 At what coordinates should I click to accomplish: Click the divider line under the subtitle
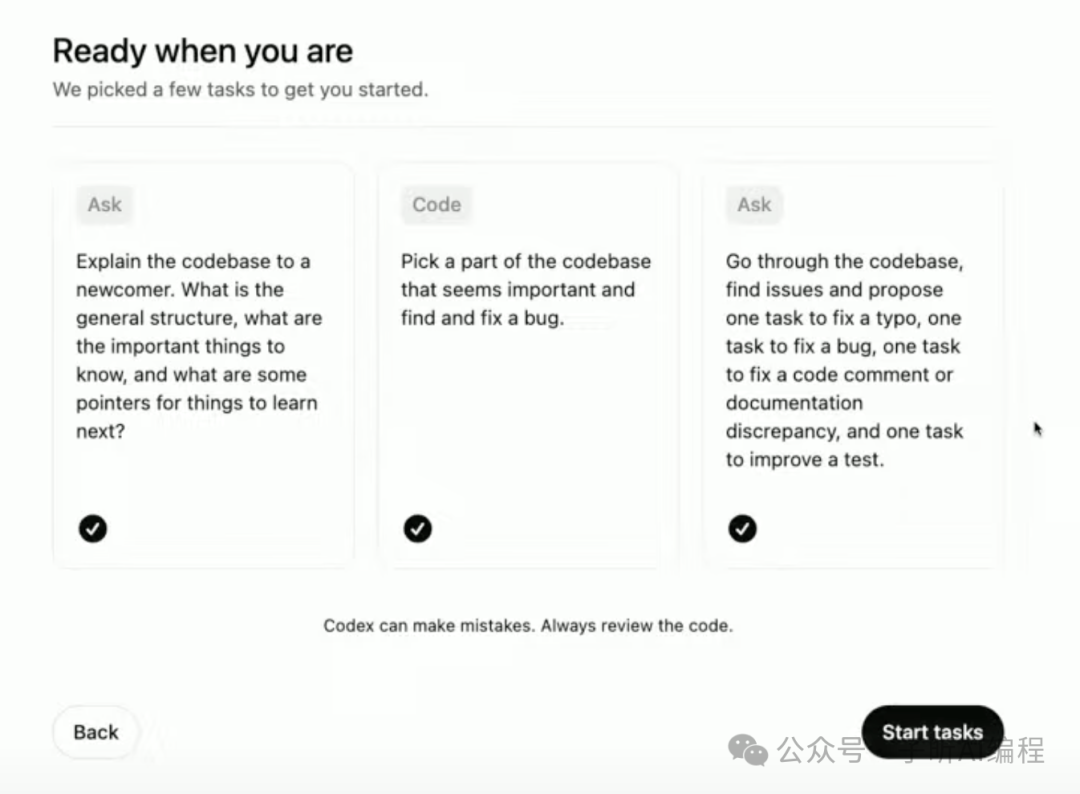(525, 127)
